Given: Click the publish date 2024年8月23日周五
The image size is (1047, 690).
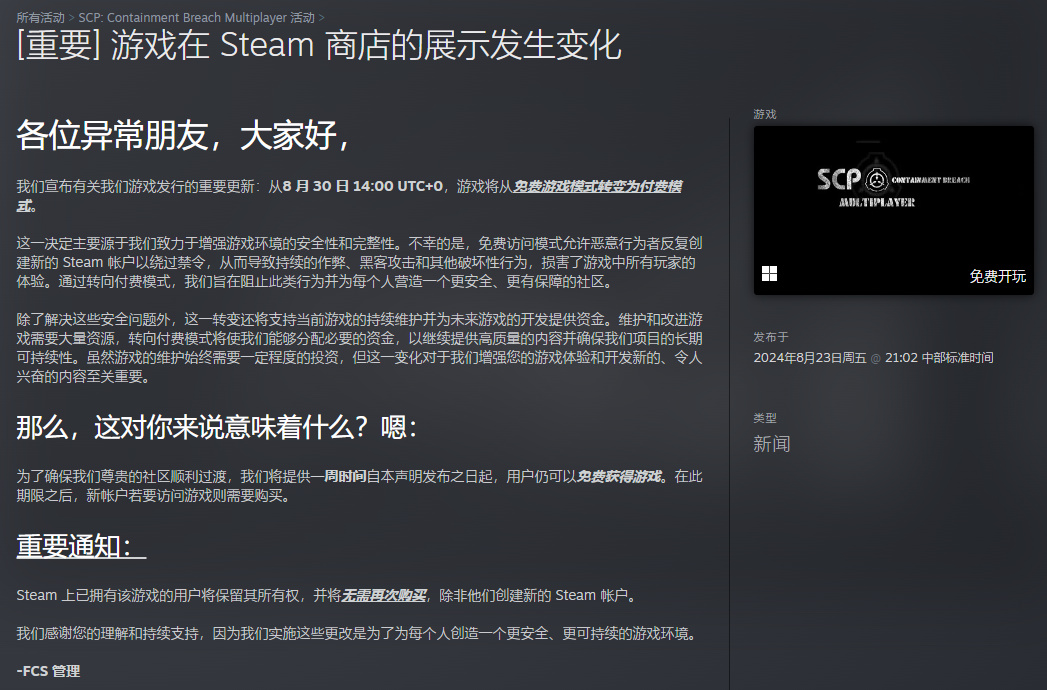Looking at the screenshot, I should click(x=810, y=358).
